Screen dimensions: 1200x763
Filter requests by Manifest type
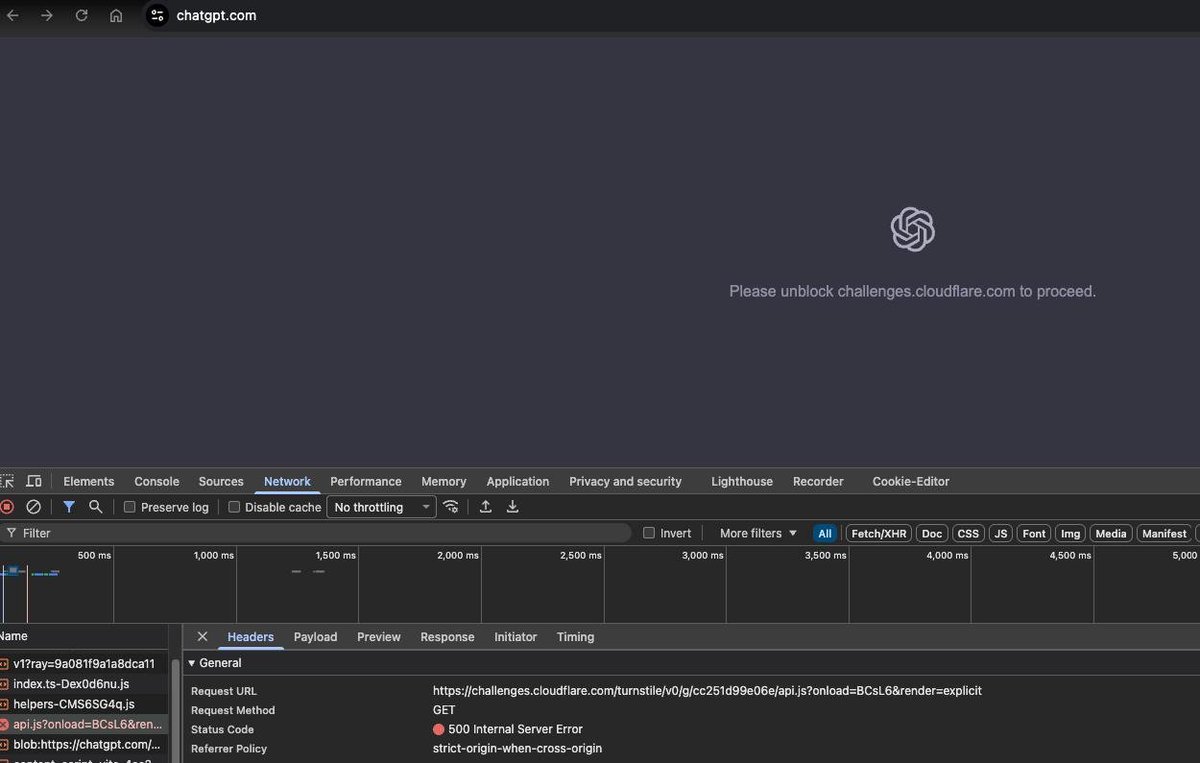click(x=1164, y=533)
